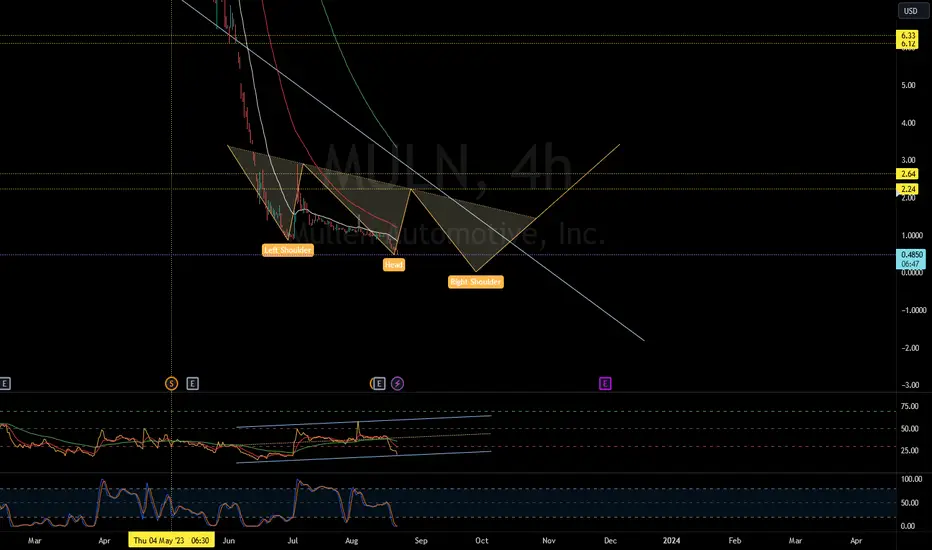Click the 2024 label on time axis

pyautogui.click(x=672, y=540)
